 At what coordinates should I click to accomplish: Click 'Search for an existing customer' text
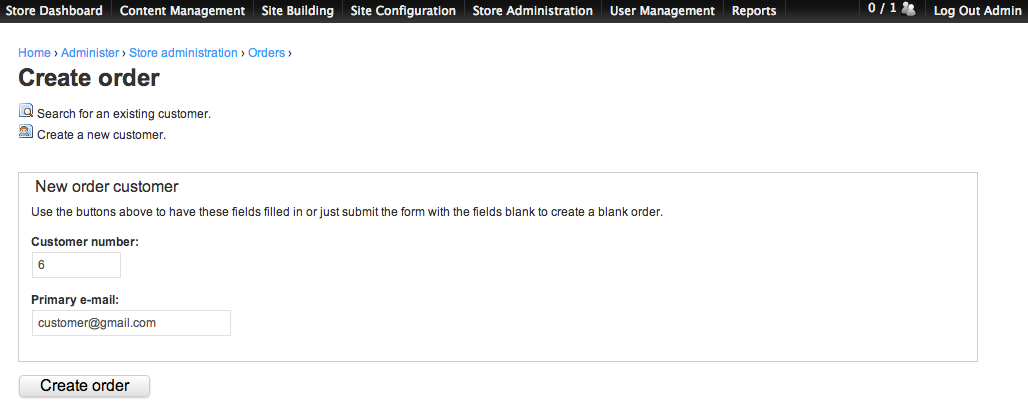[124, 114]
